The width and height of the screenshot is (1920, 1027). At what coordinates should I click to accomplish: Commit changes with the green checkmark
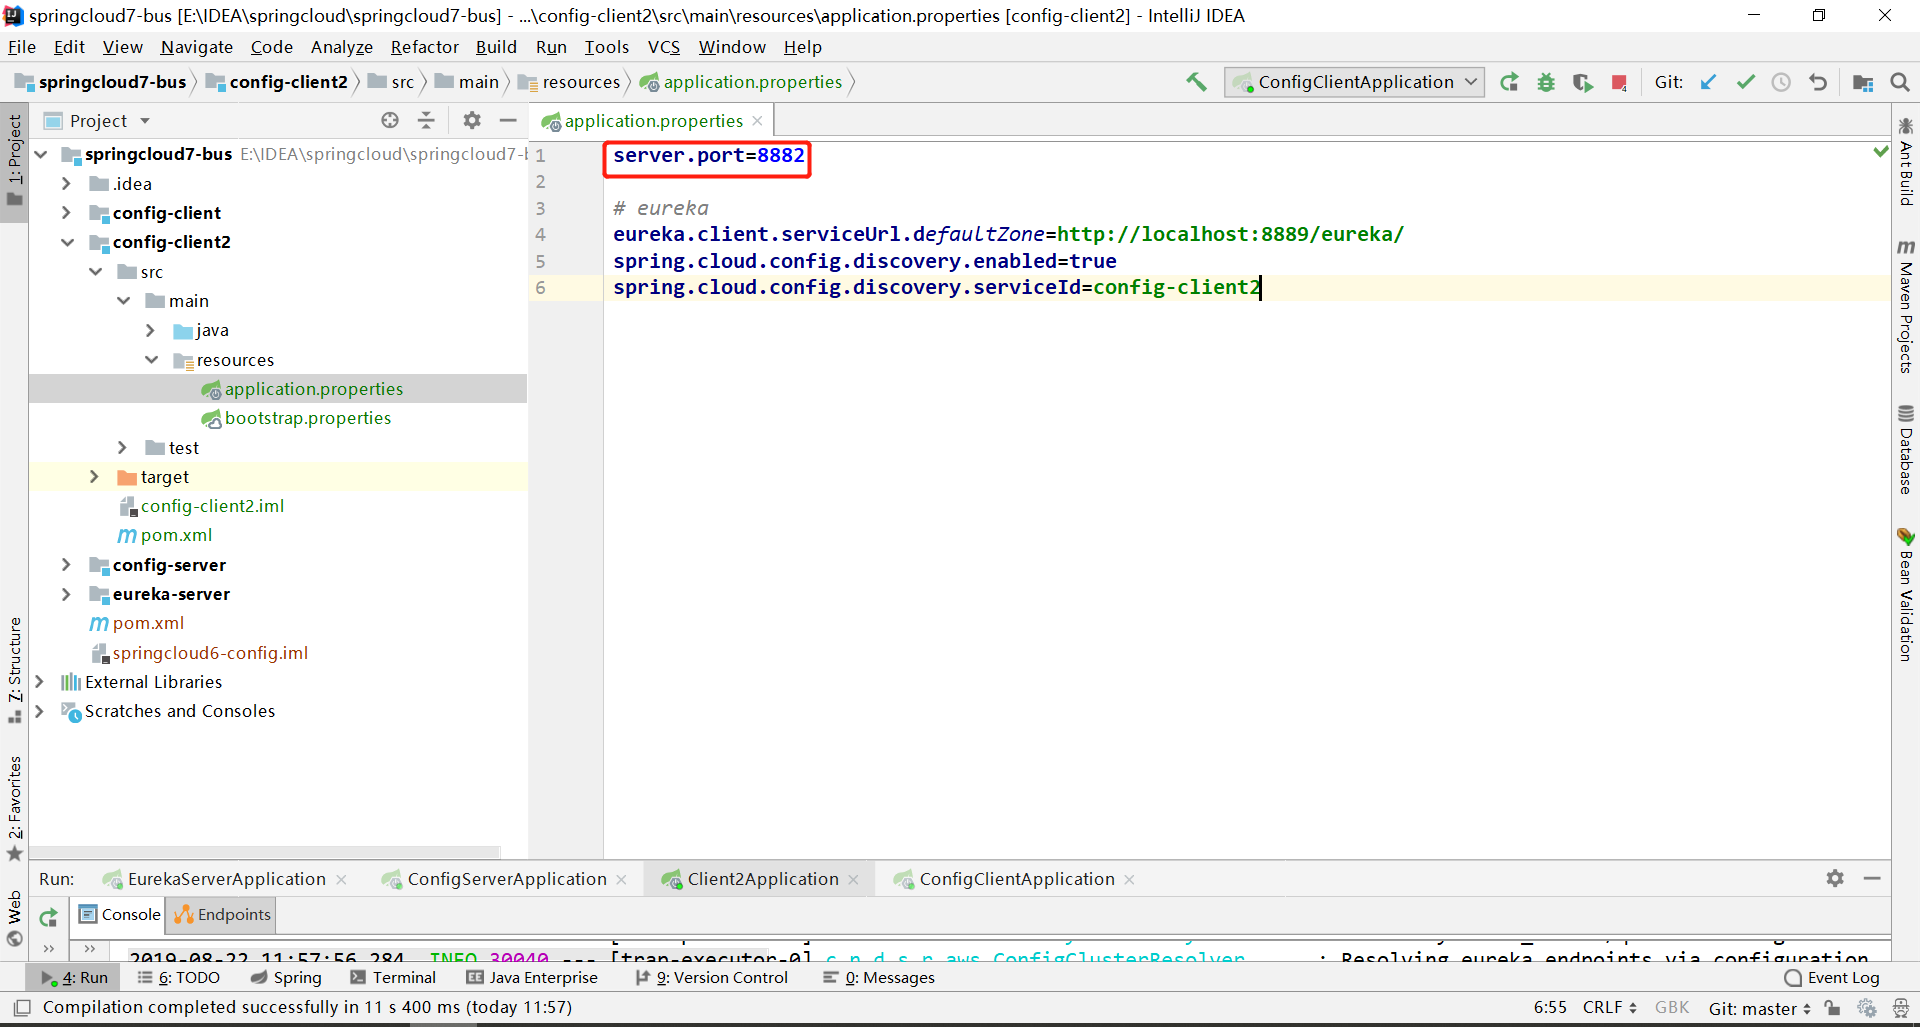1745,82
